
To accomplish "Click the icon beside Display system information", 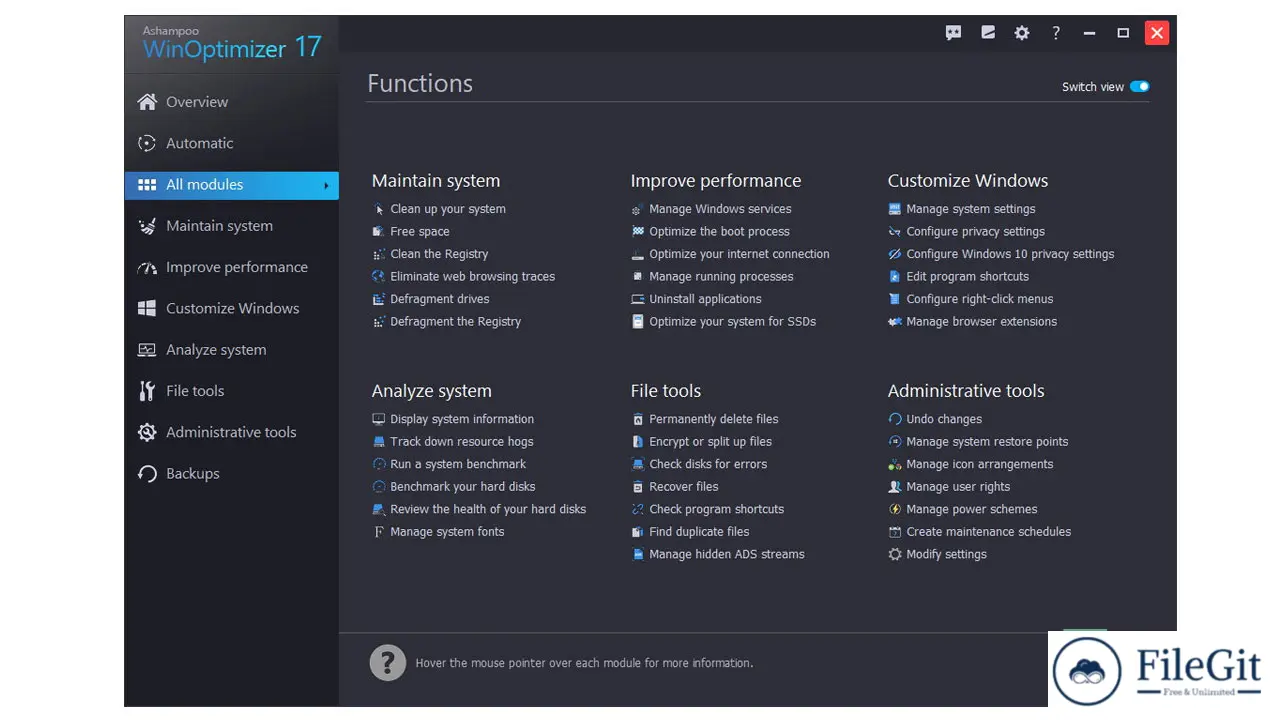I will (379, 419).
